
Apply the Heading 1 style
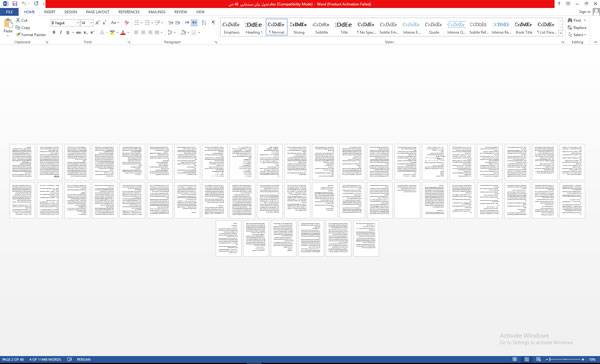254,27
